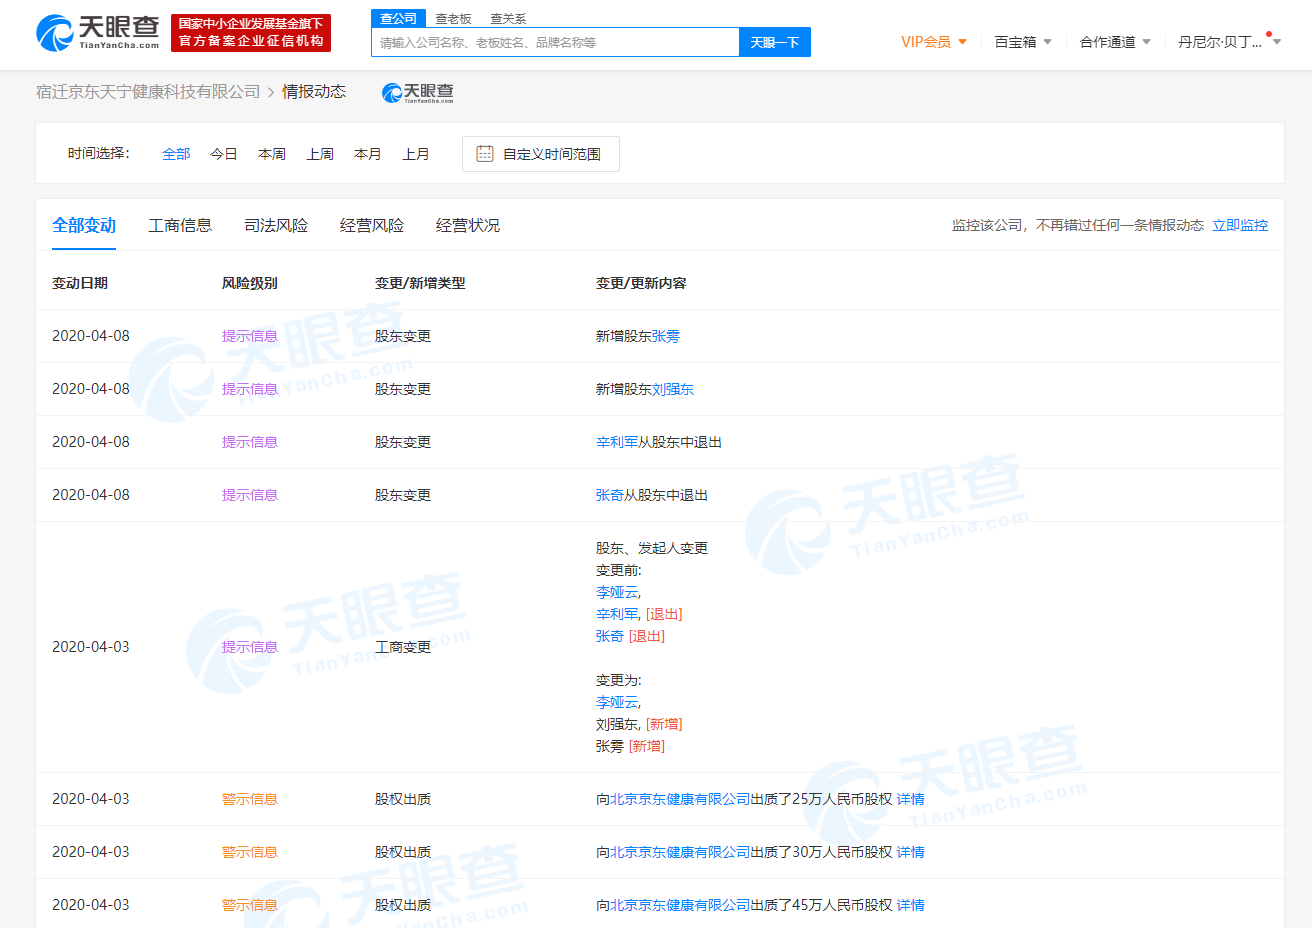Expand the 合作通道 menu
This screenshot has height=928, width=1312.
coord(1115,42)
